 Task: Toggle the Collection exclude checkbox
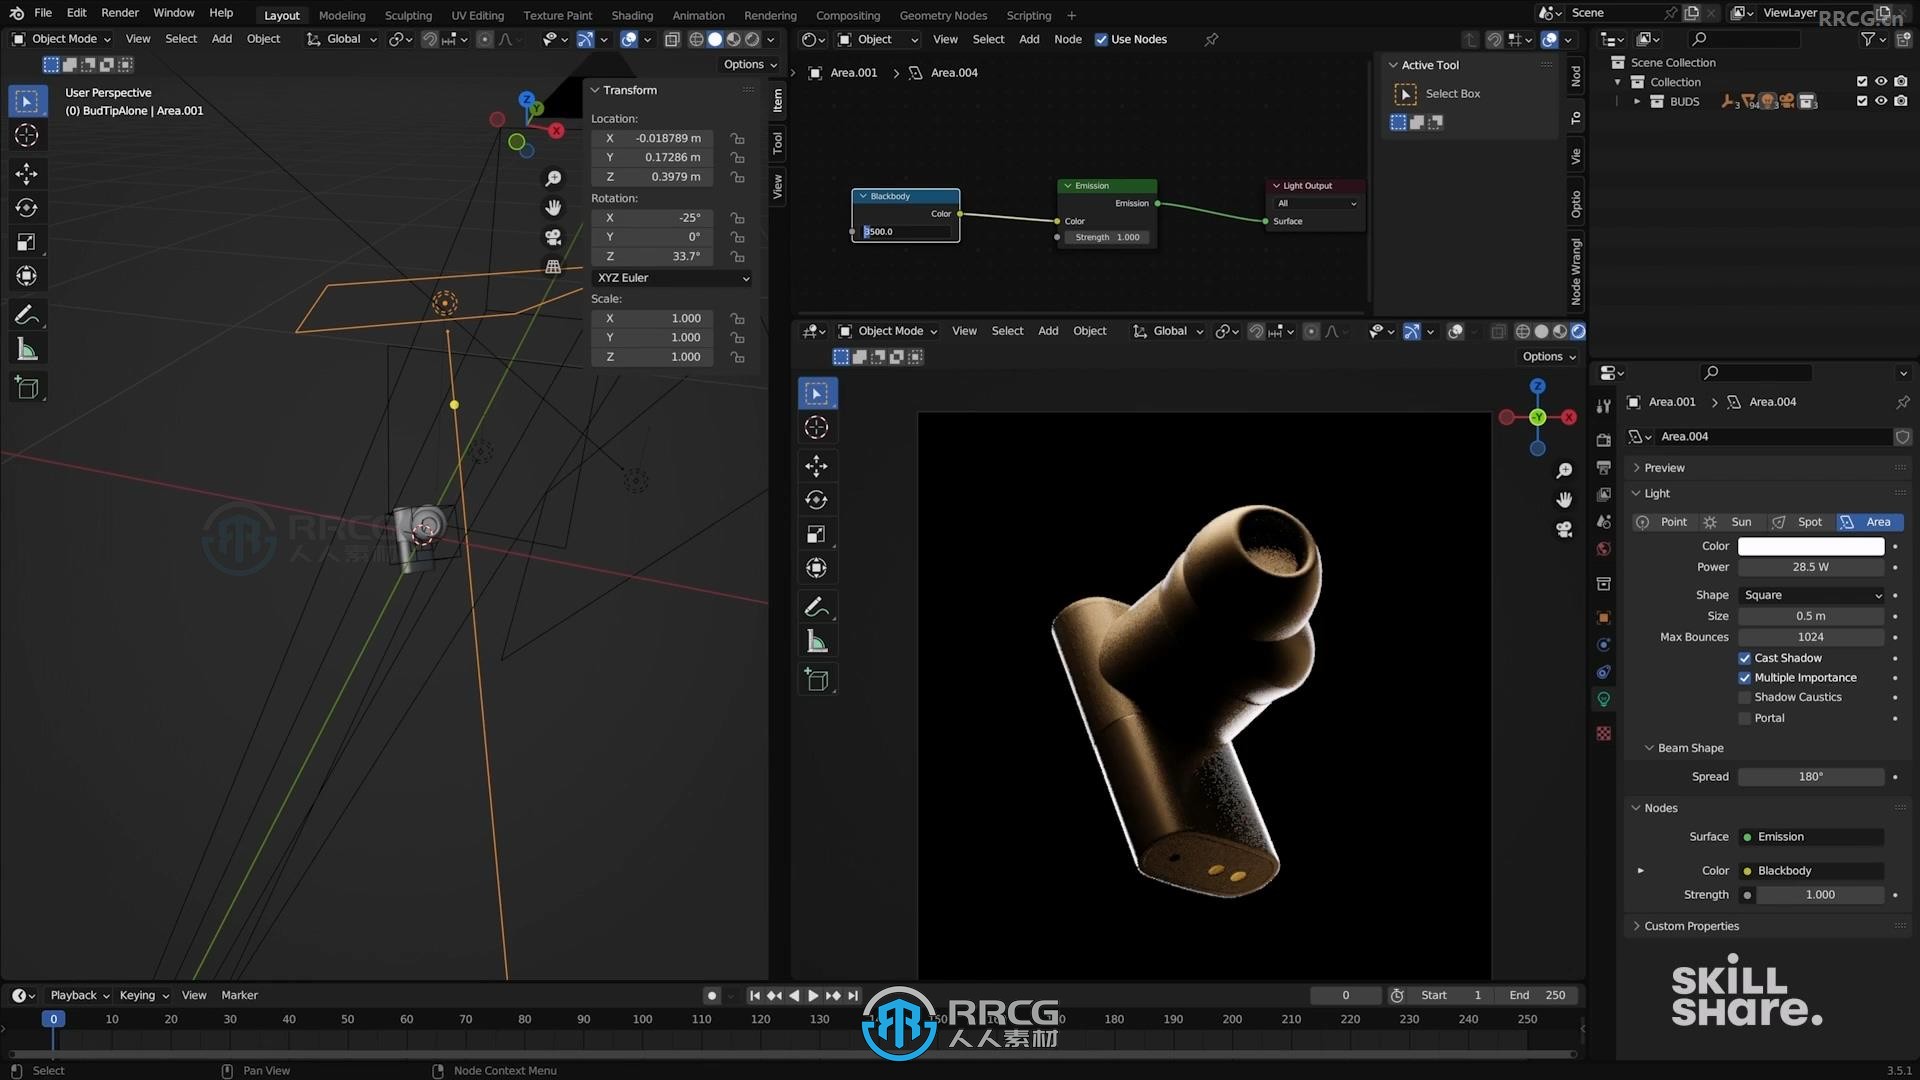point(1862,82)
